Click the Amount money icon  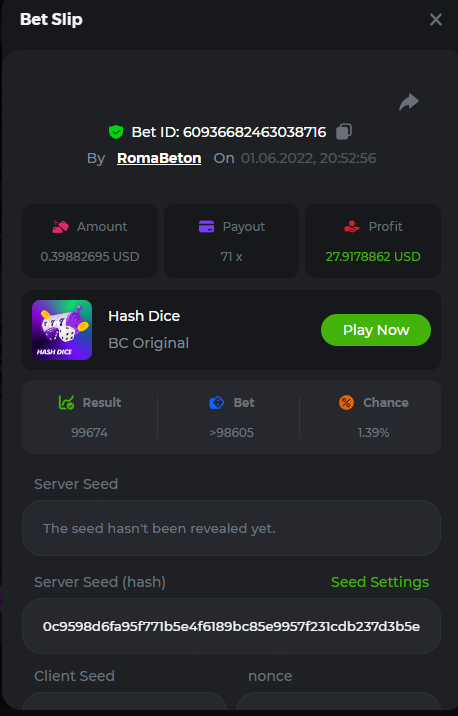point(60,226)
